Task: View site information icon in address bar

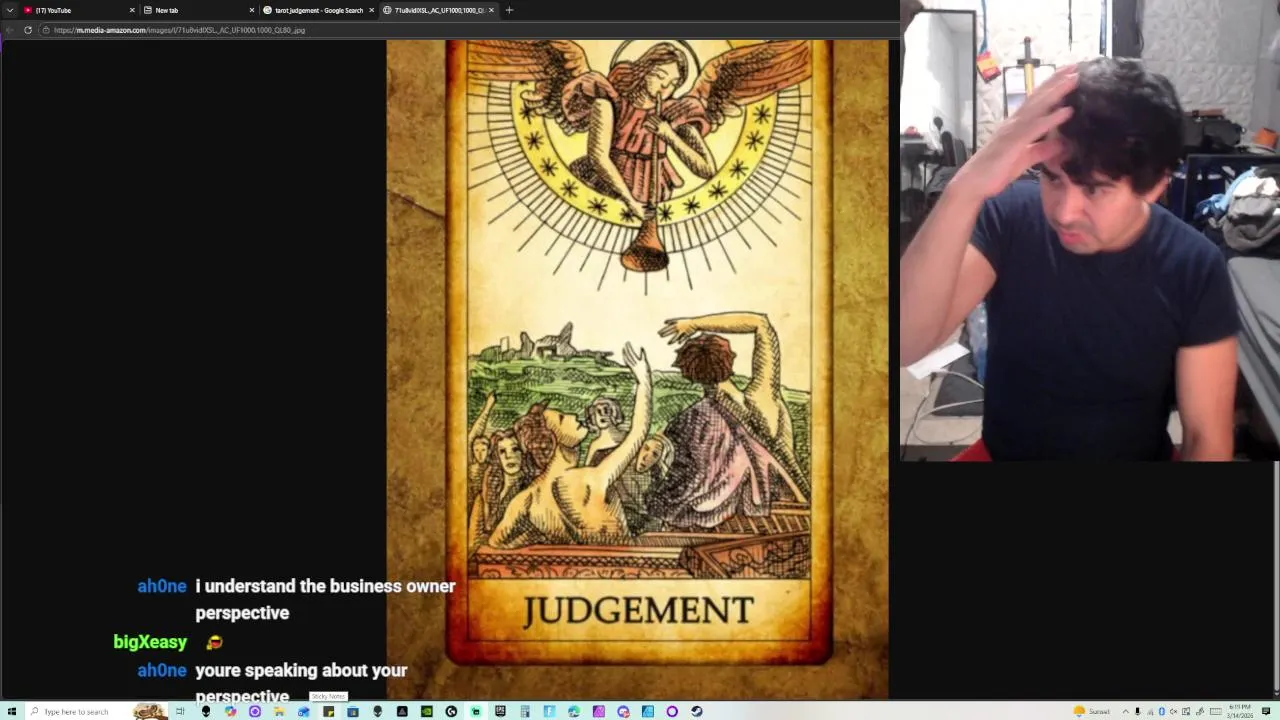Action: pyautogui.click(x=46, y=30)
